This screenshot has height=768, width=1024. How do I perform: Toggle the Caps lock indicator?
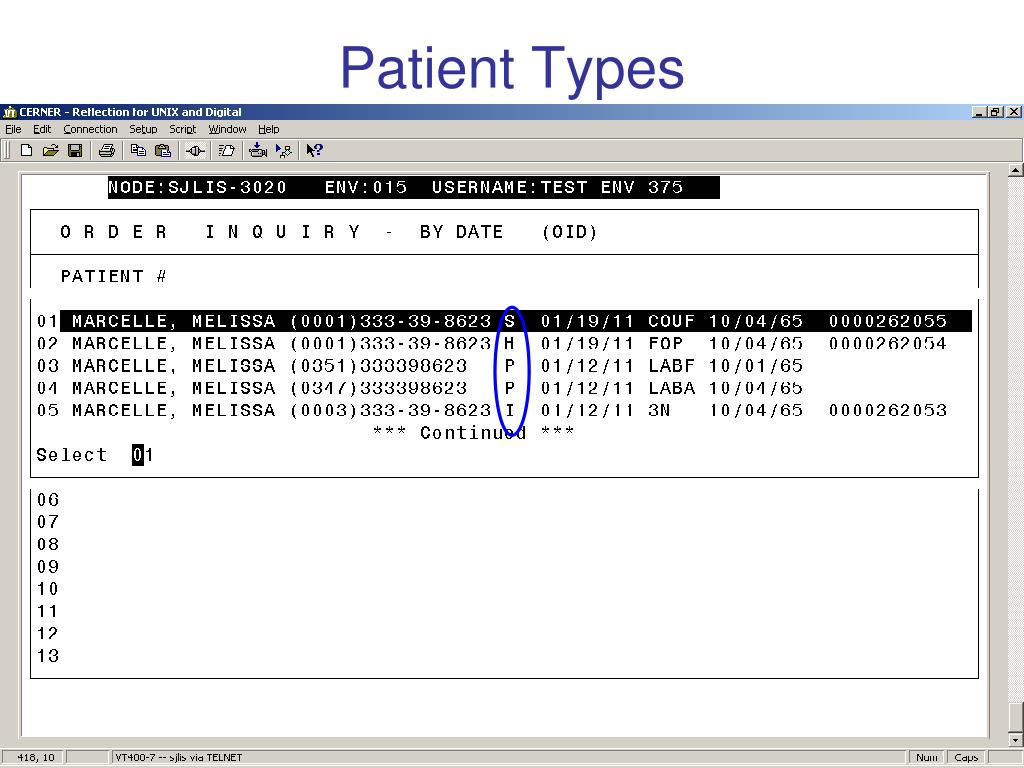tap(965, 757)
